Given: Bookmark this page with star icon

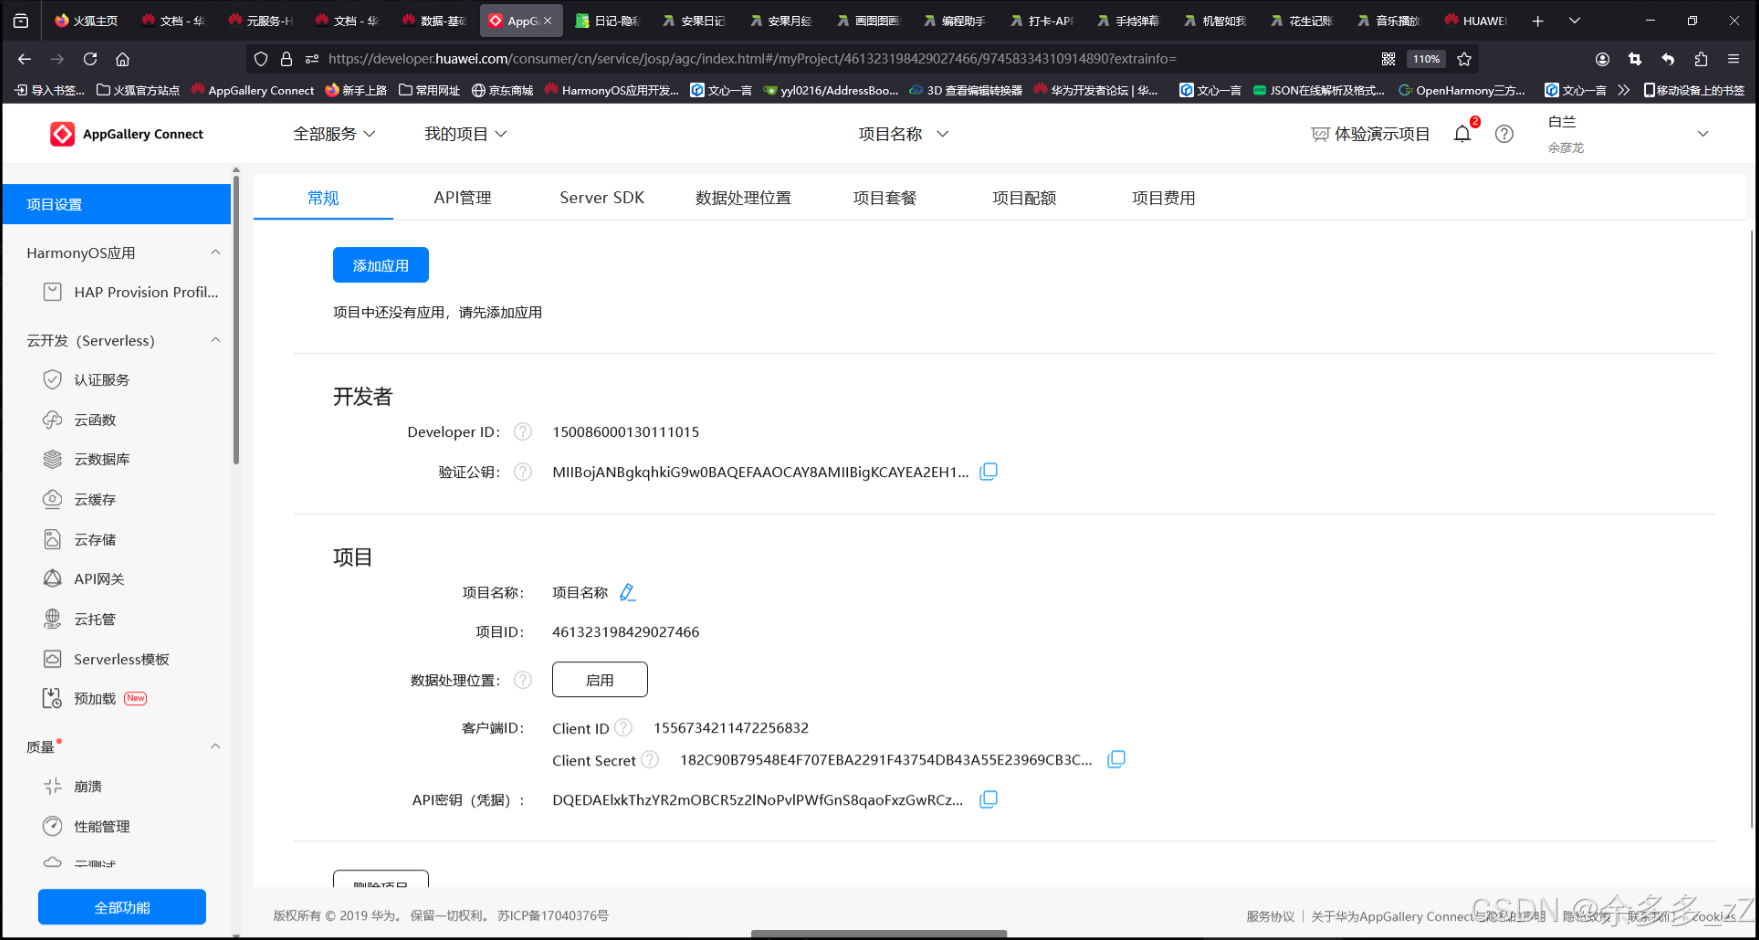Looking at the screenshot, I should coord(1464,59).
